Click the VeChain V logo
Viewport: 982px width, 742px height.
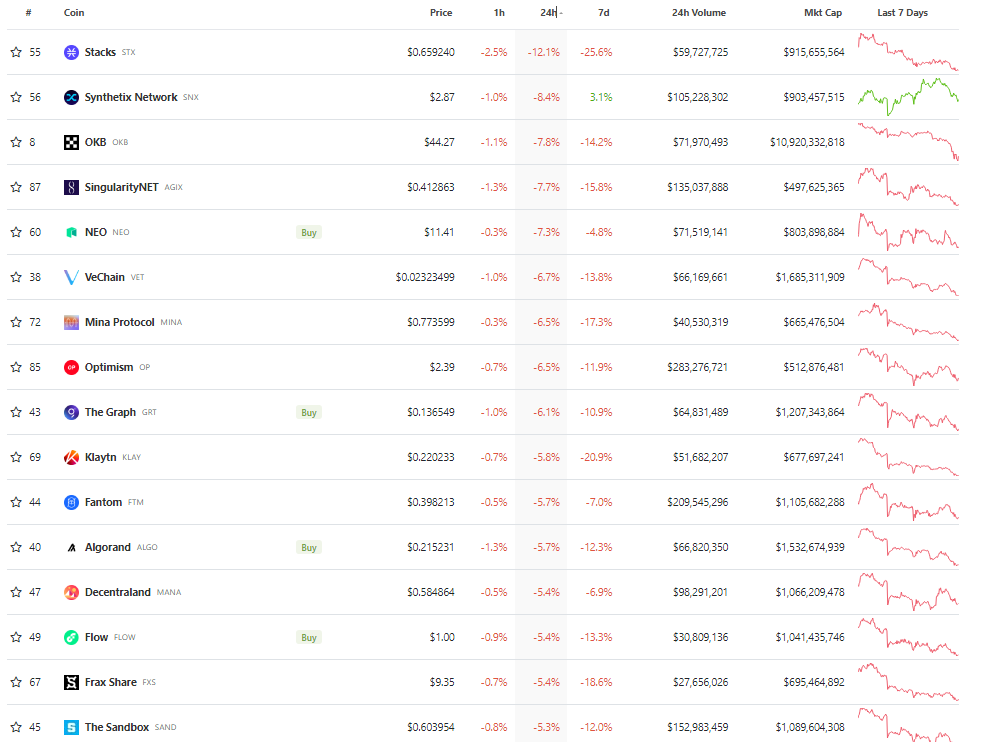(71, 277)
